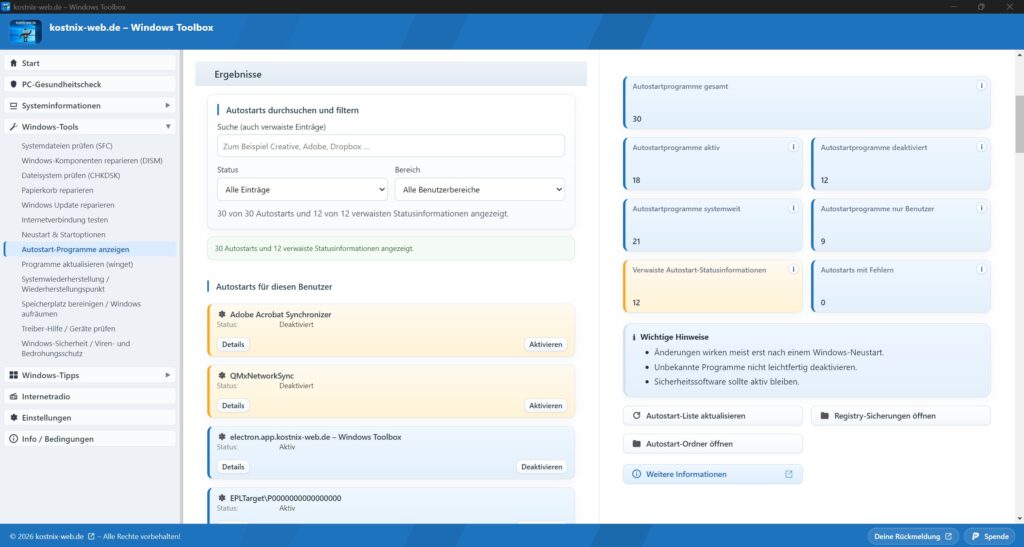Open PC-Gesundheitscheck section
This screenshot has height=547, width=1024.
coord(89,84)
